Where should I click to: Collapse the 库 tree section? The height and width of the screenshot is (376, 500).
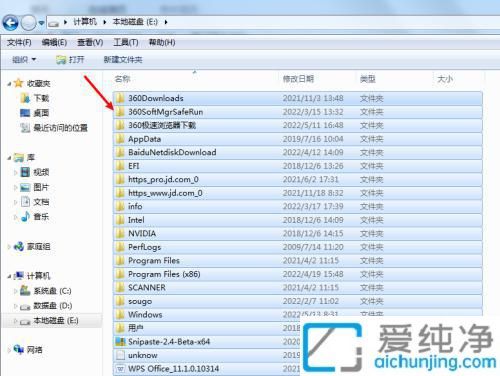9,158
